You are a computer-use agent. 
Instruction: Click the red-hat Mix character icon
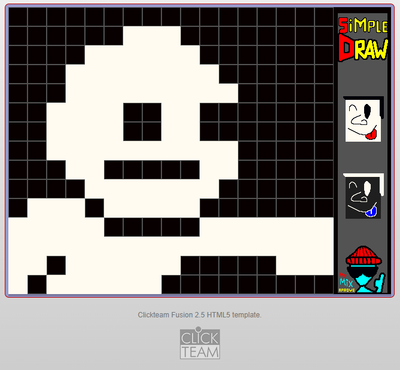click(x=363, y=270)
